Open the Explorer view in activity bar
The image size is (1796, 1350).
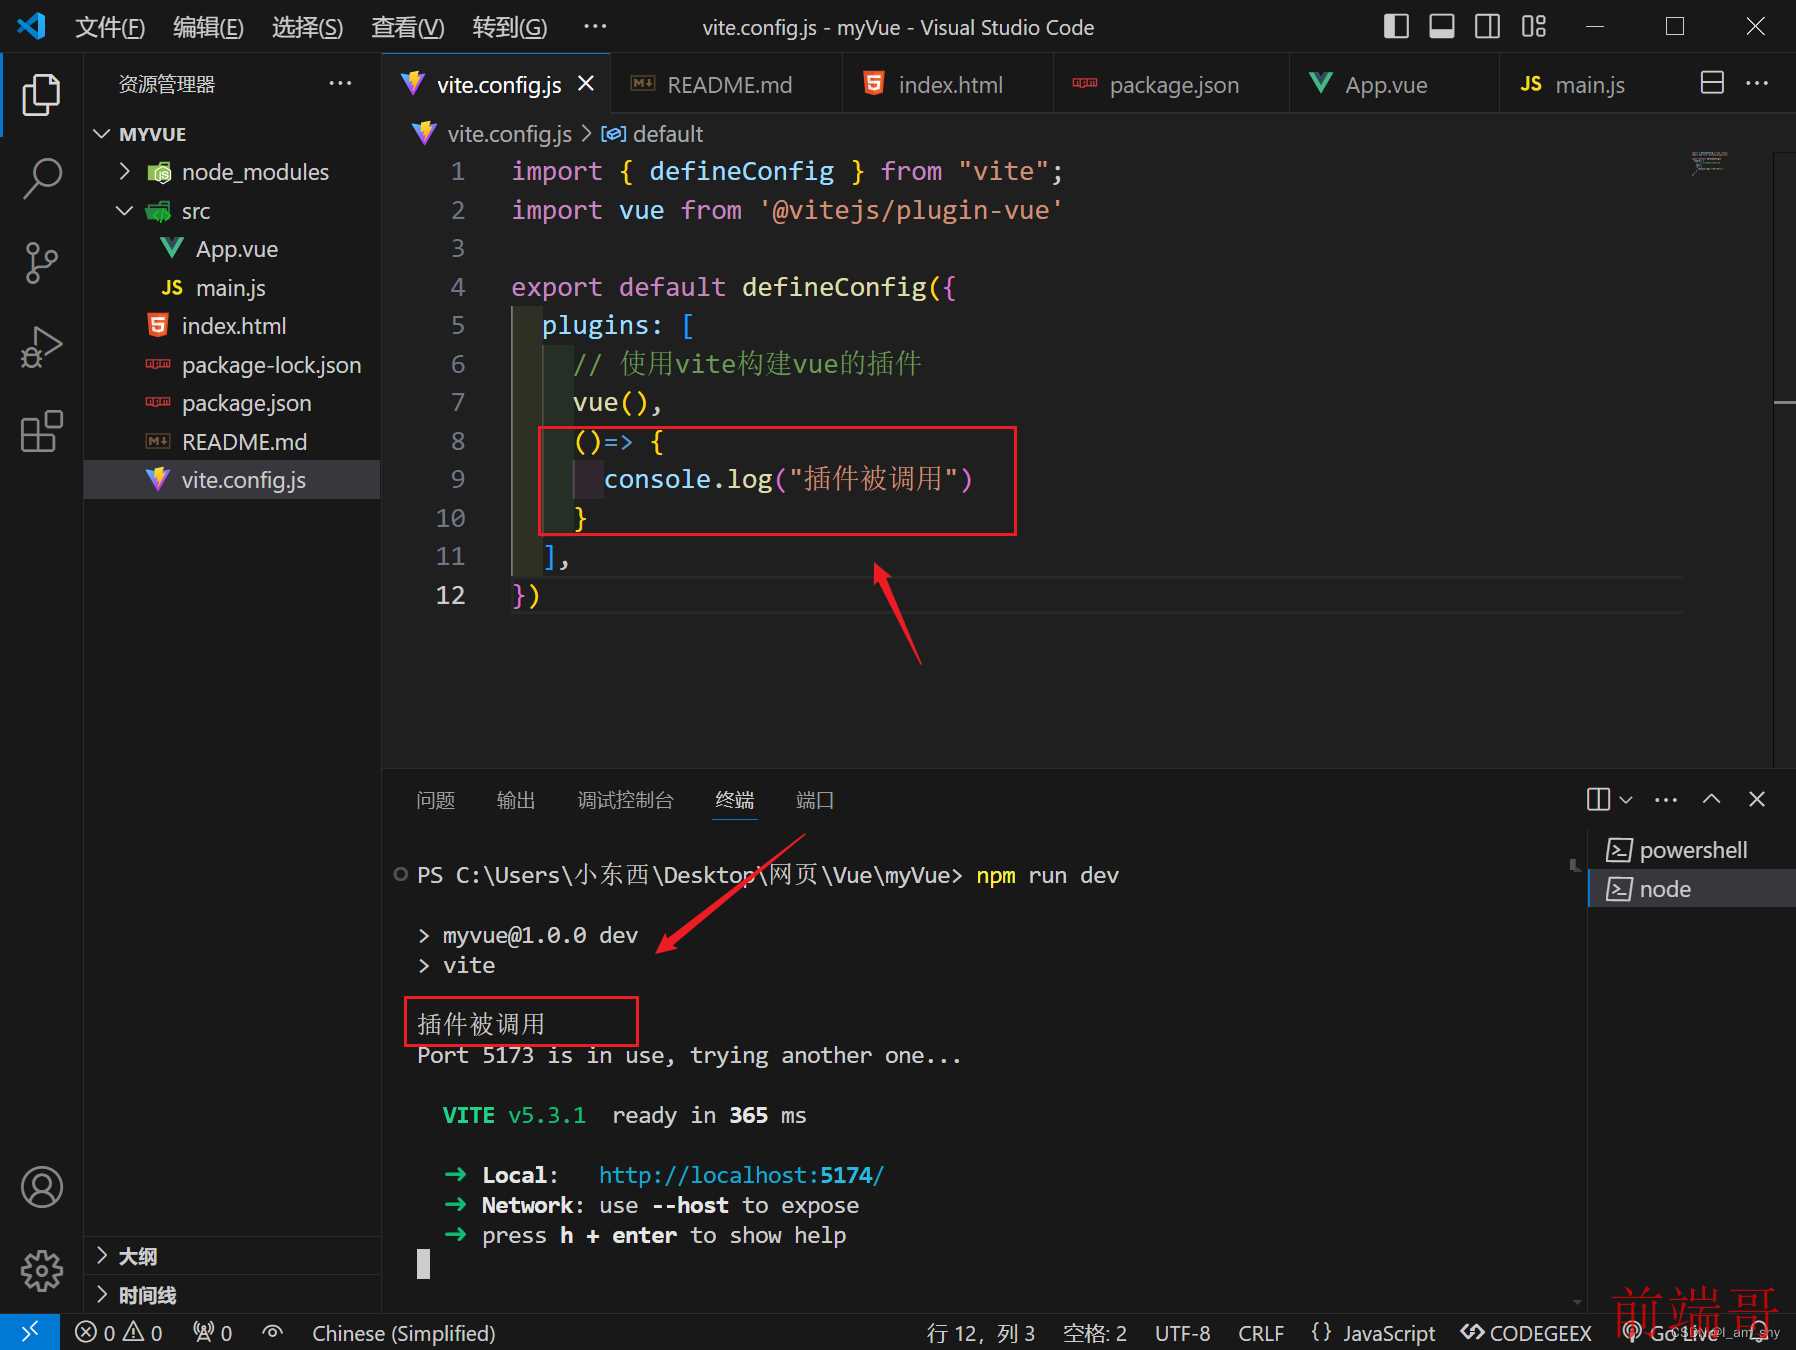pyautogui.click(x=41, y=94)
